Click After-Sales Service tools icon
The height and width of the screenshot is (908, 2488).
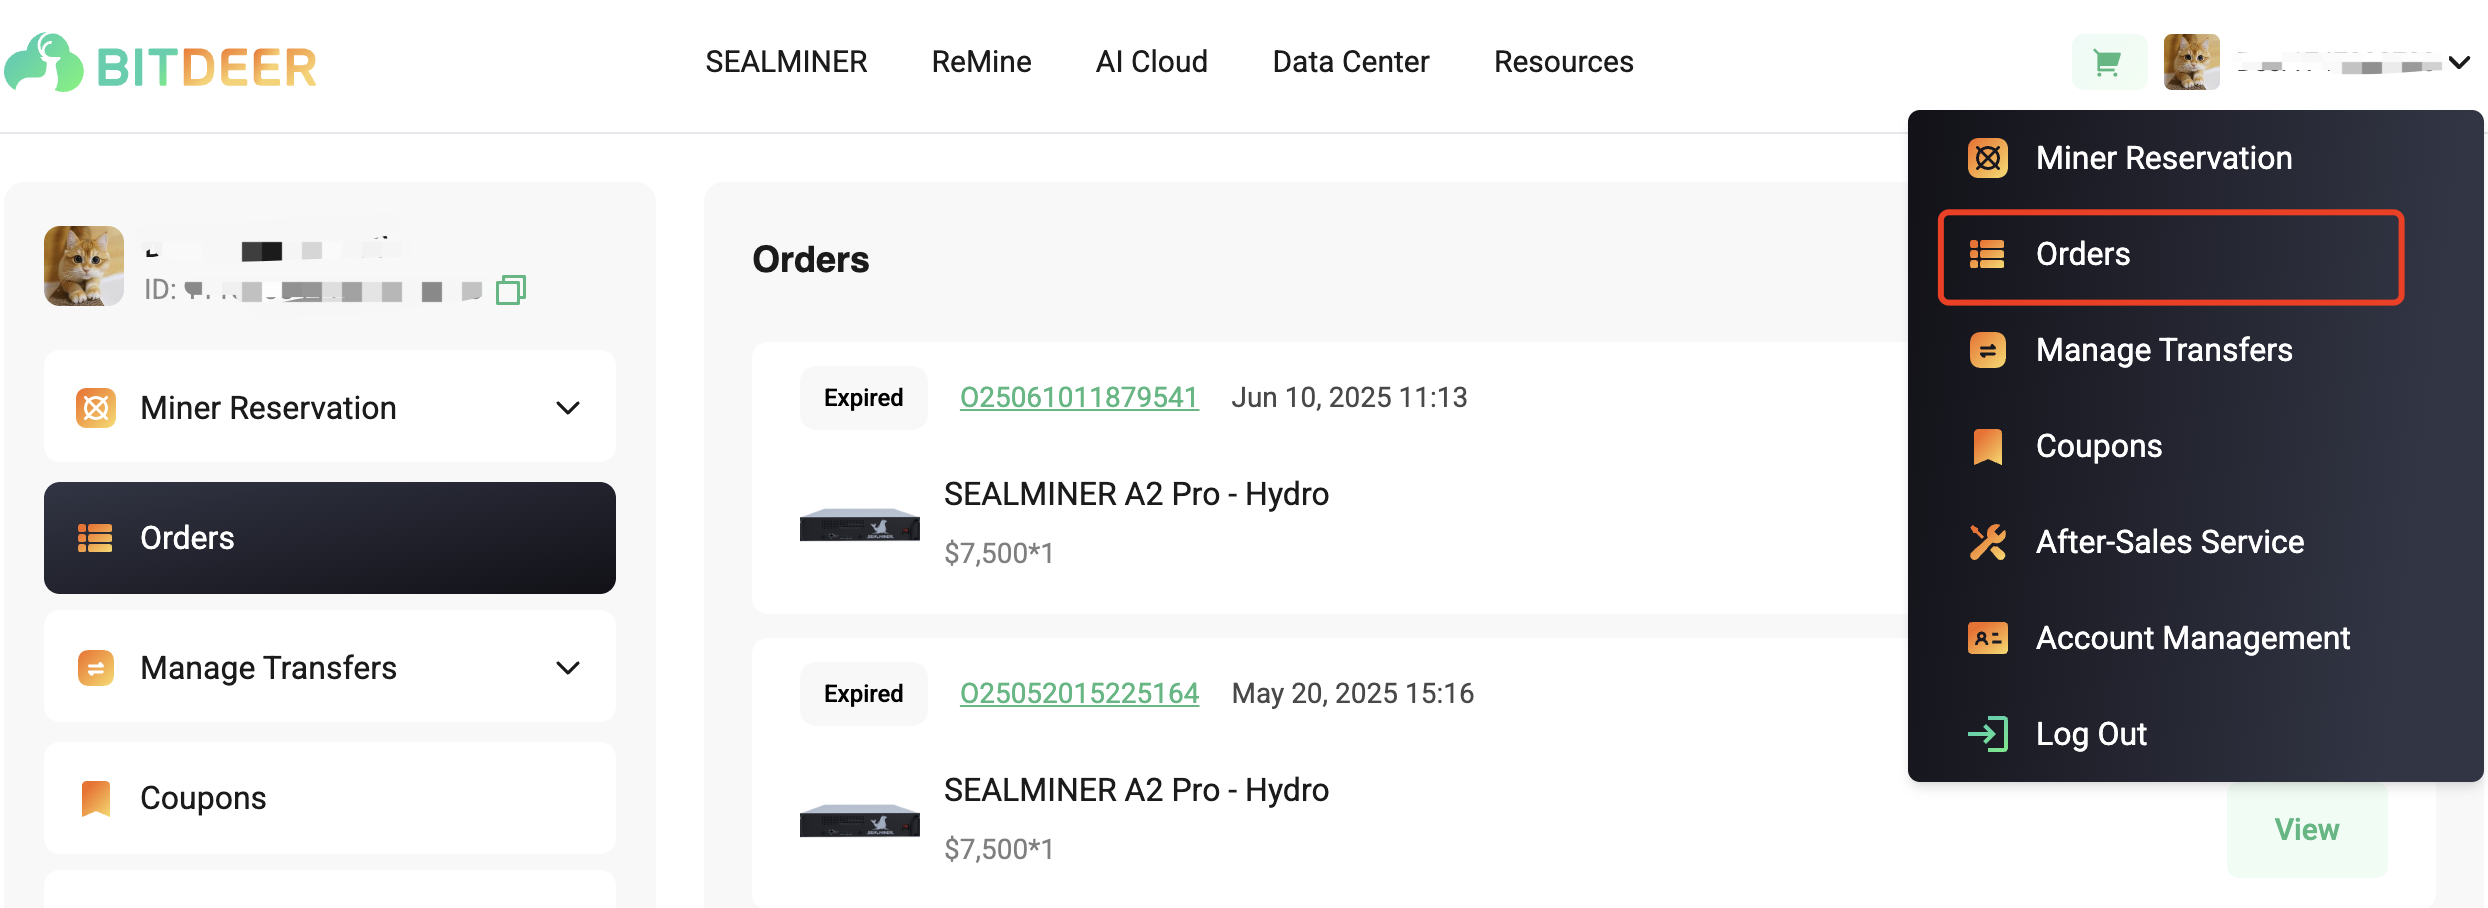click(1988, 542)
